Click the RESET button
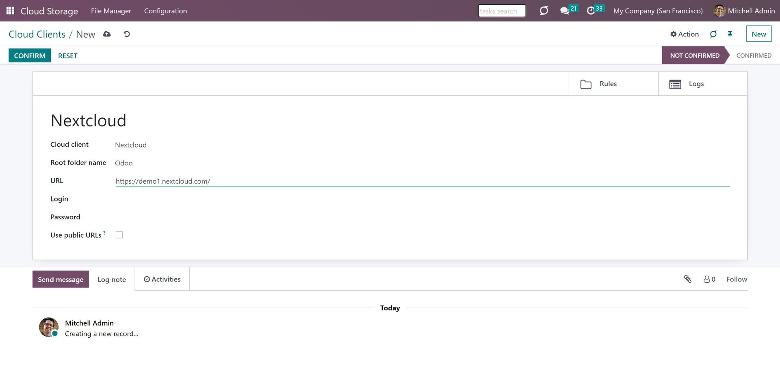Image resolution: width=780 pixels, height=377 pixels. coord(68,56)
